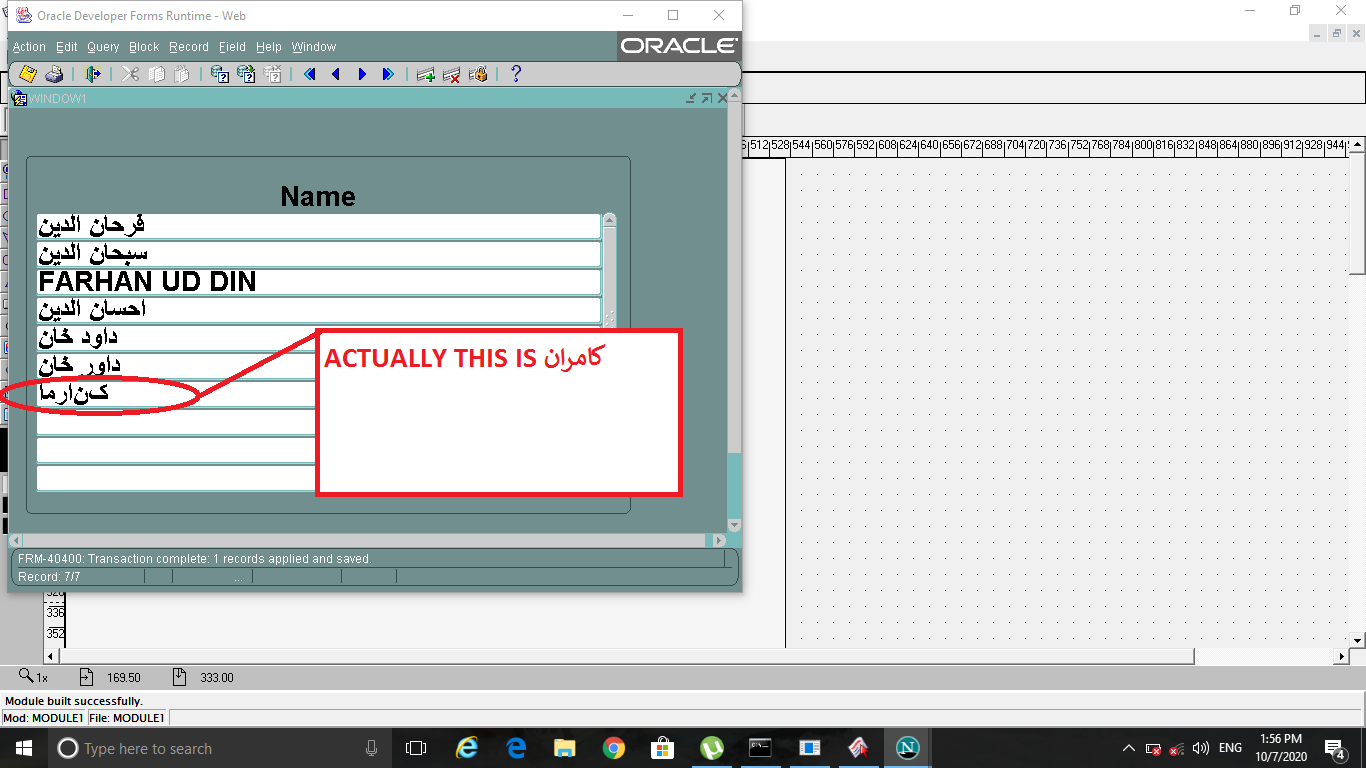Open Google Chrome from the taskbar
The image size is (1366, 768).
pos(613,748)
